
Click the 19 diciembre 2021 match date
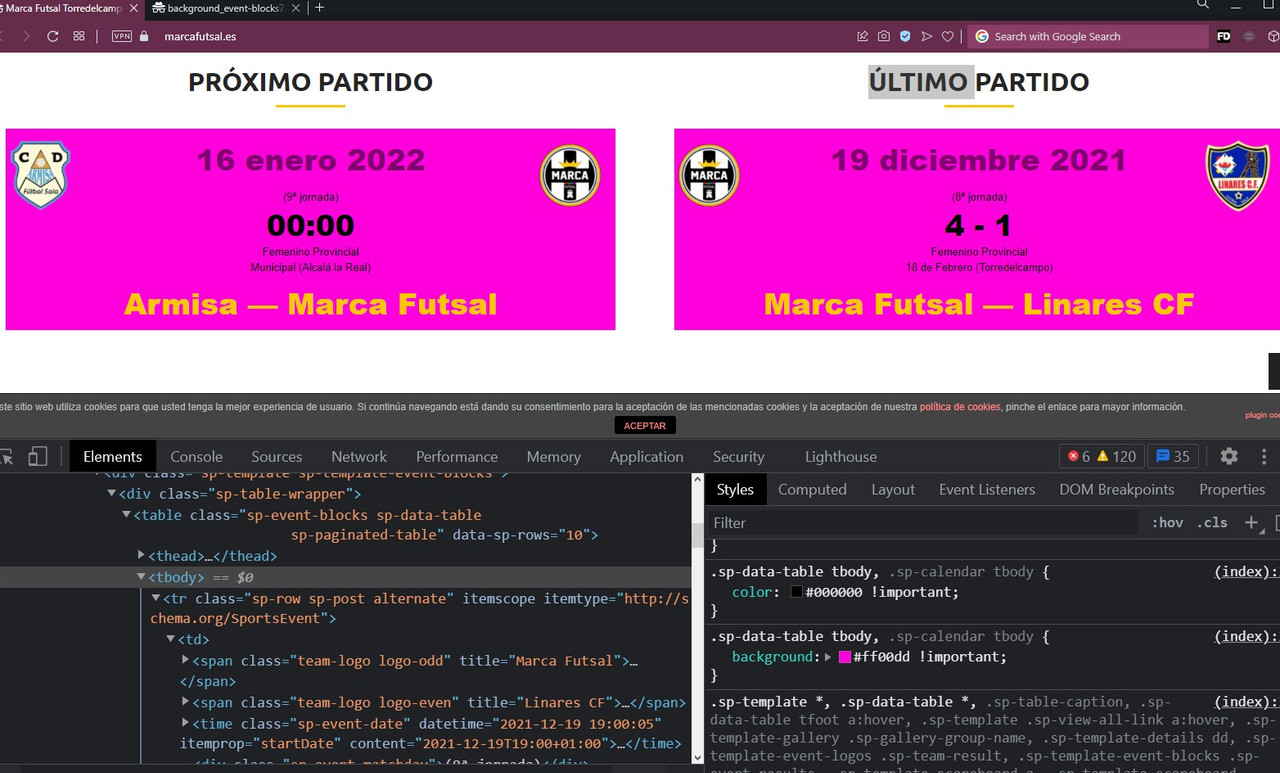pos(979,160)
